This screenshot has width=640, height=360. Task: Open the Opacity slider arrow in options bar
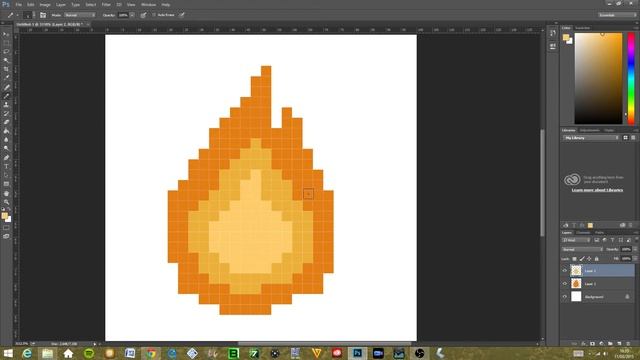click(x=132, y=15)
